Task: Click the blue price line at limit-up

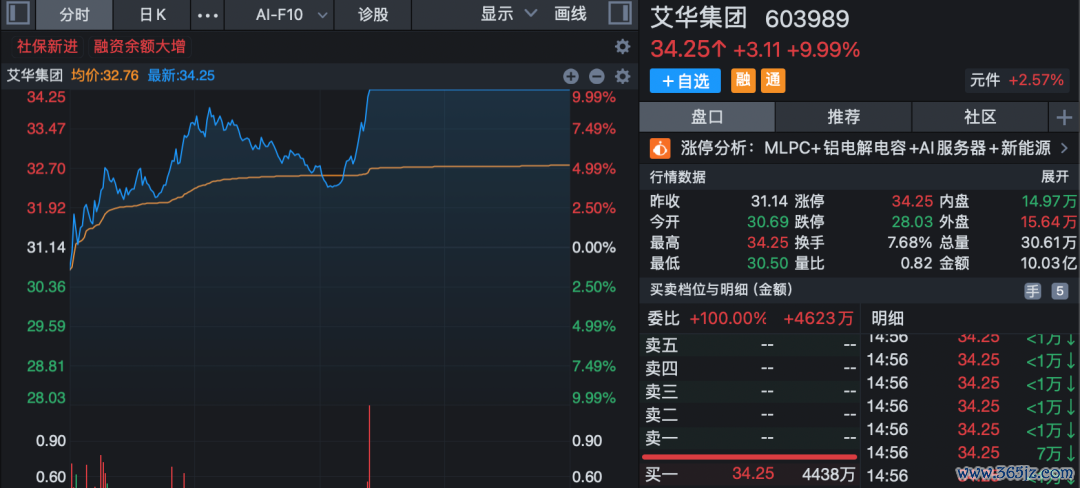Action: tap(470, 90)
